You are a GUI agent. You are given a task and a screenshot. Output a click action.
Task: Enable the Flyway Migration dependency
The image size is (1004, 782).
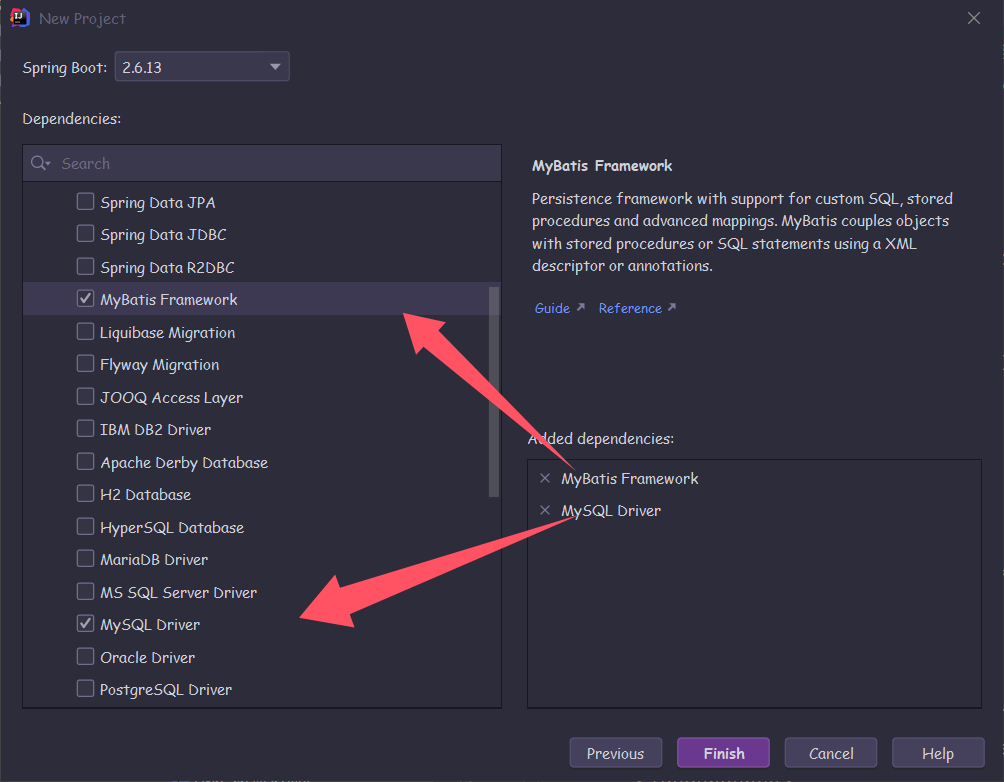click(86, 364)
